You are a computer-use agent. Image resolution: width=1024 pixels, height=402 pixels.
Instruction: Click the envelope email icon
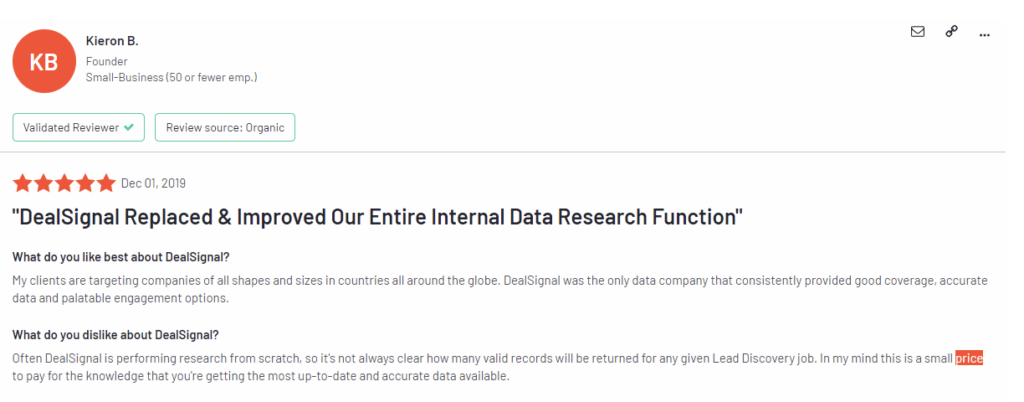tap(918, 31)
